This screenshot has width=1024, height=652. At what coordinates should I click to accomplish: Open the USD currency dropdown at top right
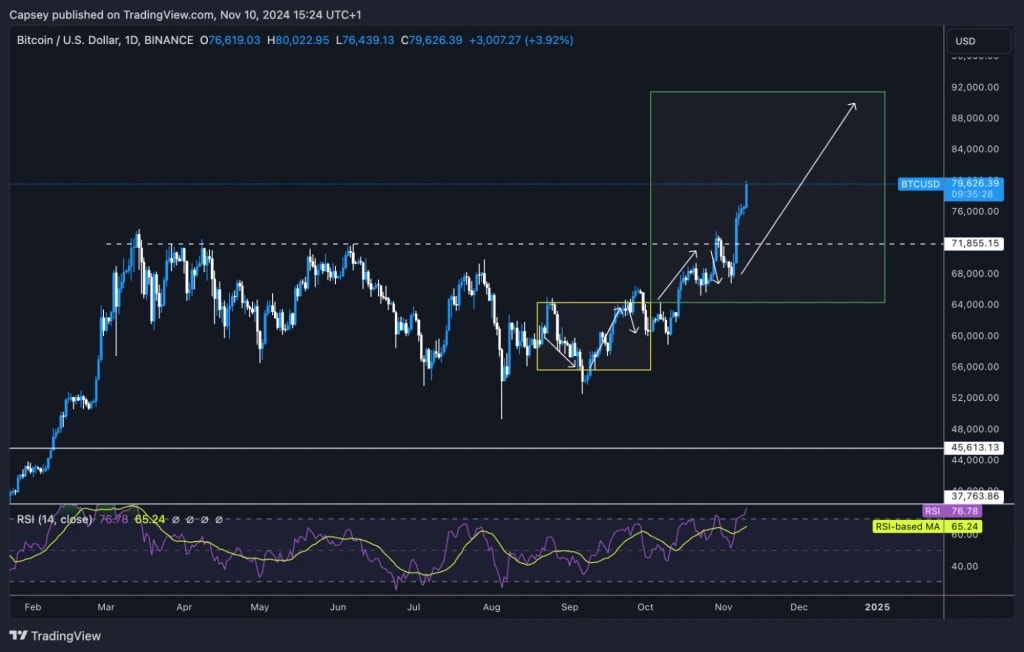coord(977,41)
